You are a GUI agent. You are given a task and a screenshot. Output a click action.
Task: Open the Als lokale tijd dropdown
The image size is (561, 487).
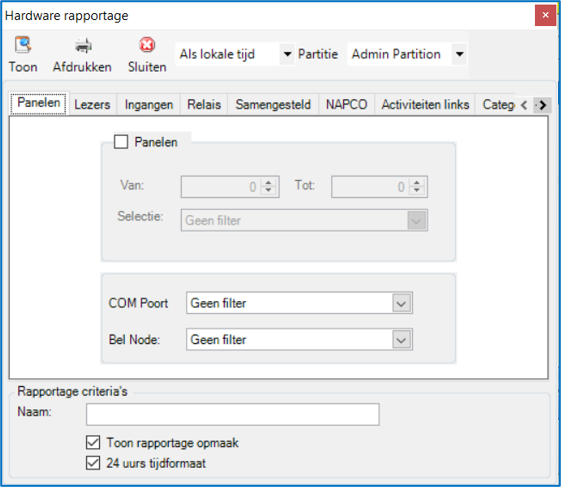point(287,54)
